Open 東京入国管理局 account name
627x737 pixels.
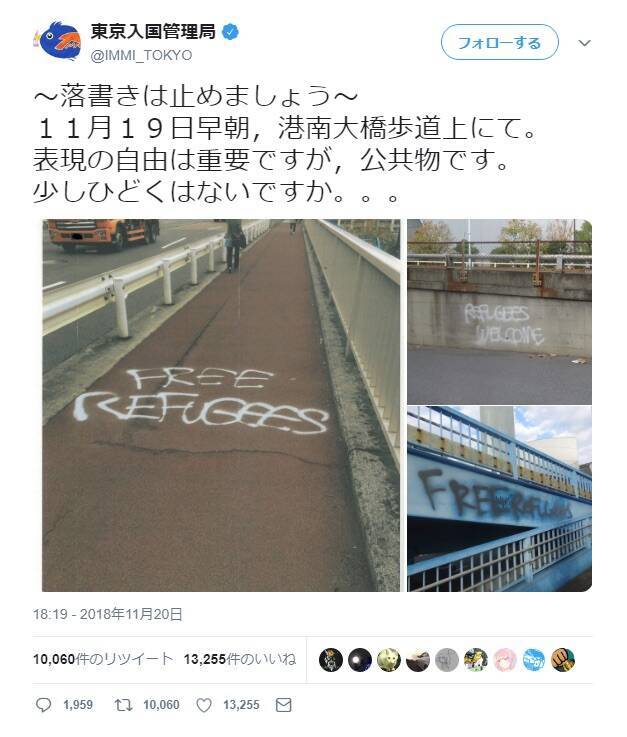click(153, 32)
